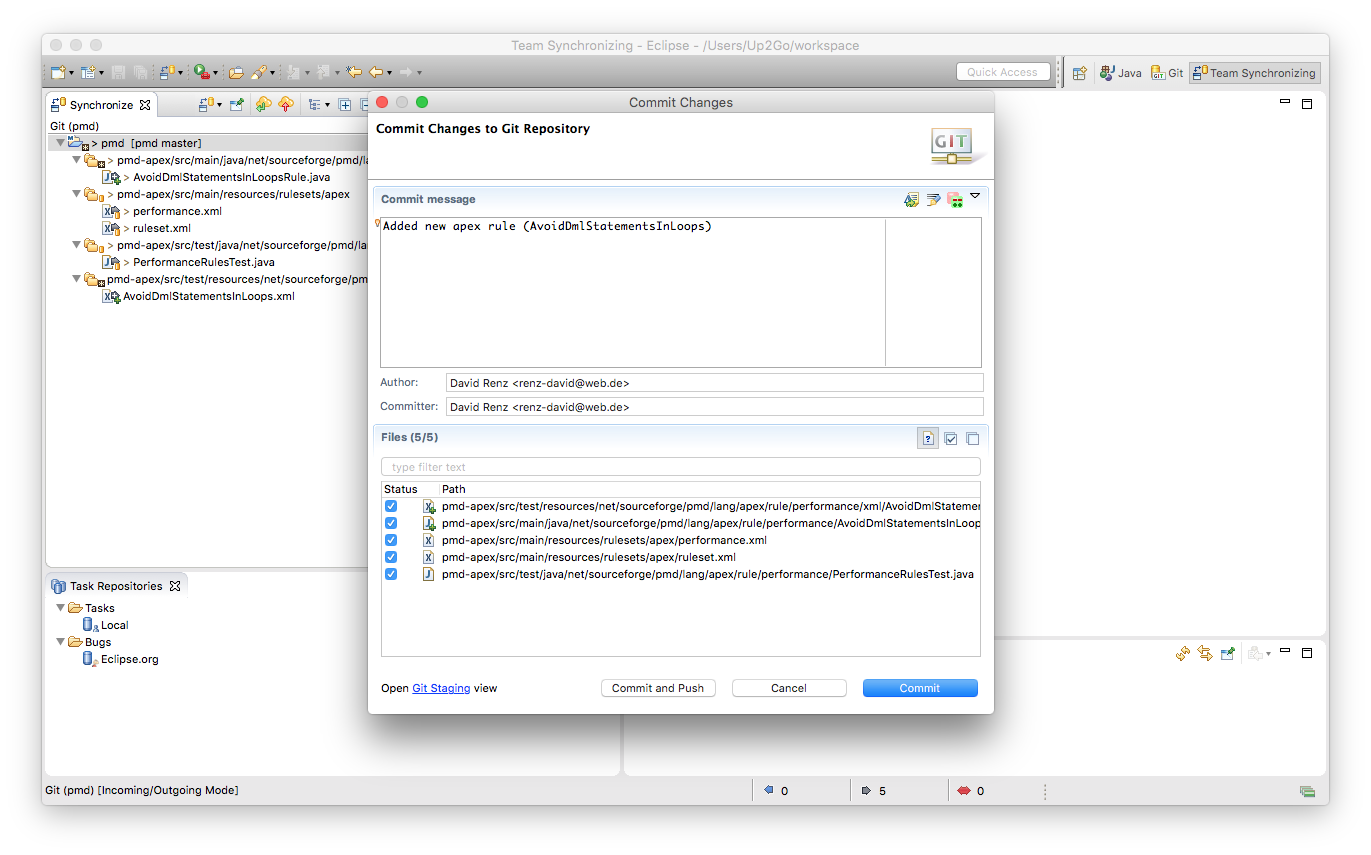Click the file filter text field

[x=681, y=467]
